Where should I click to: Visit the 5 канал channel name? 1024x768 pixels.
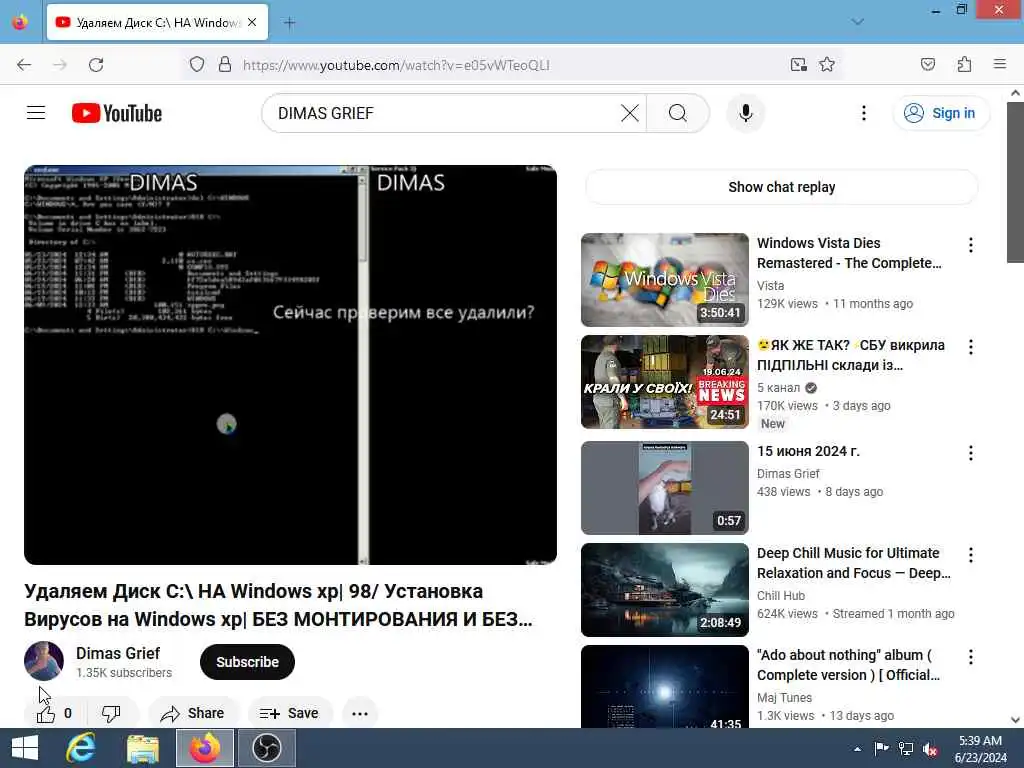click(x=778, y=387)
